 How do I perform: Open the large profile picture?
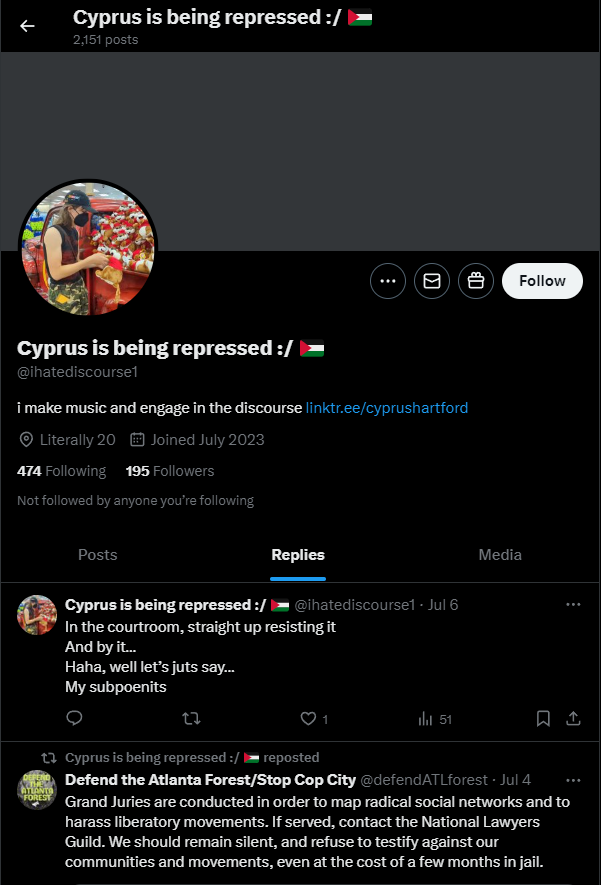[88, 249]
